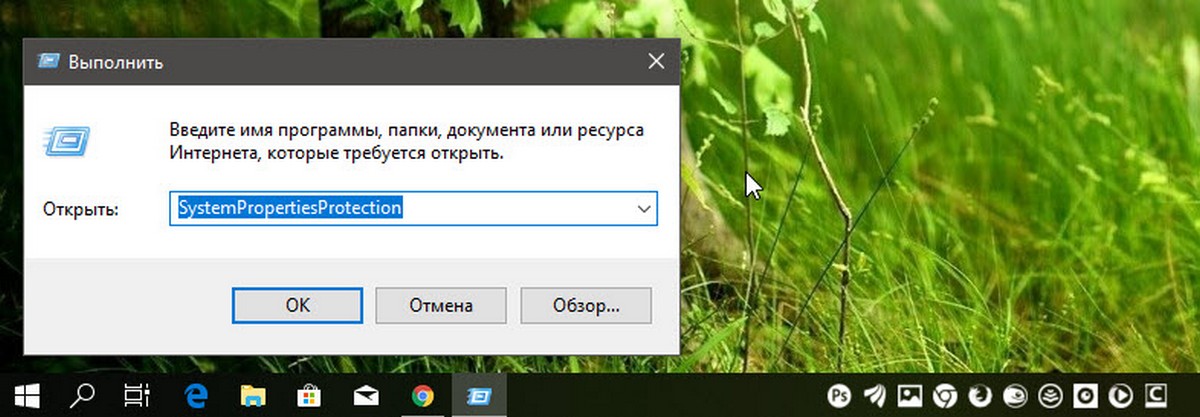The image size is (1200, 417).
Task: Close the Выполнить dialog
Action: (x=656, y=62)
